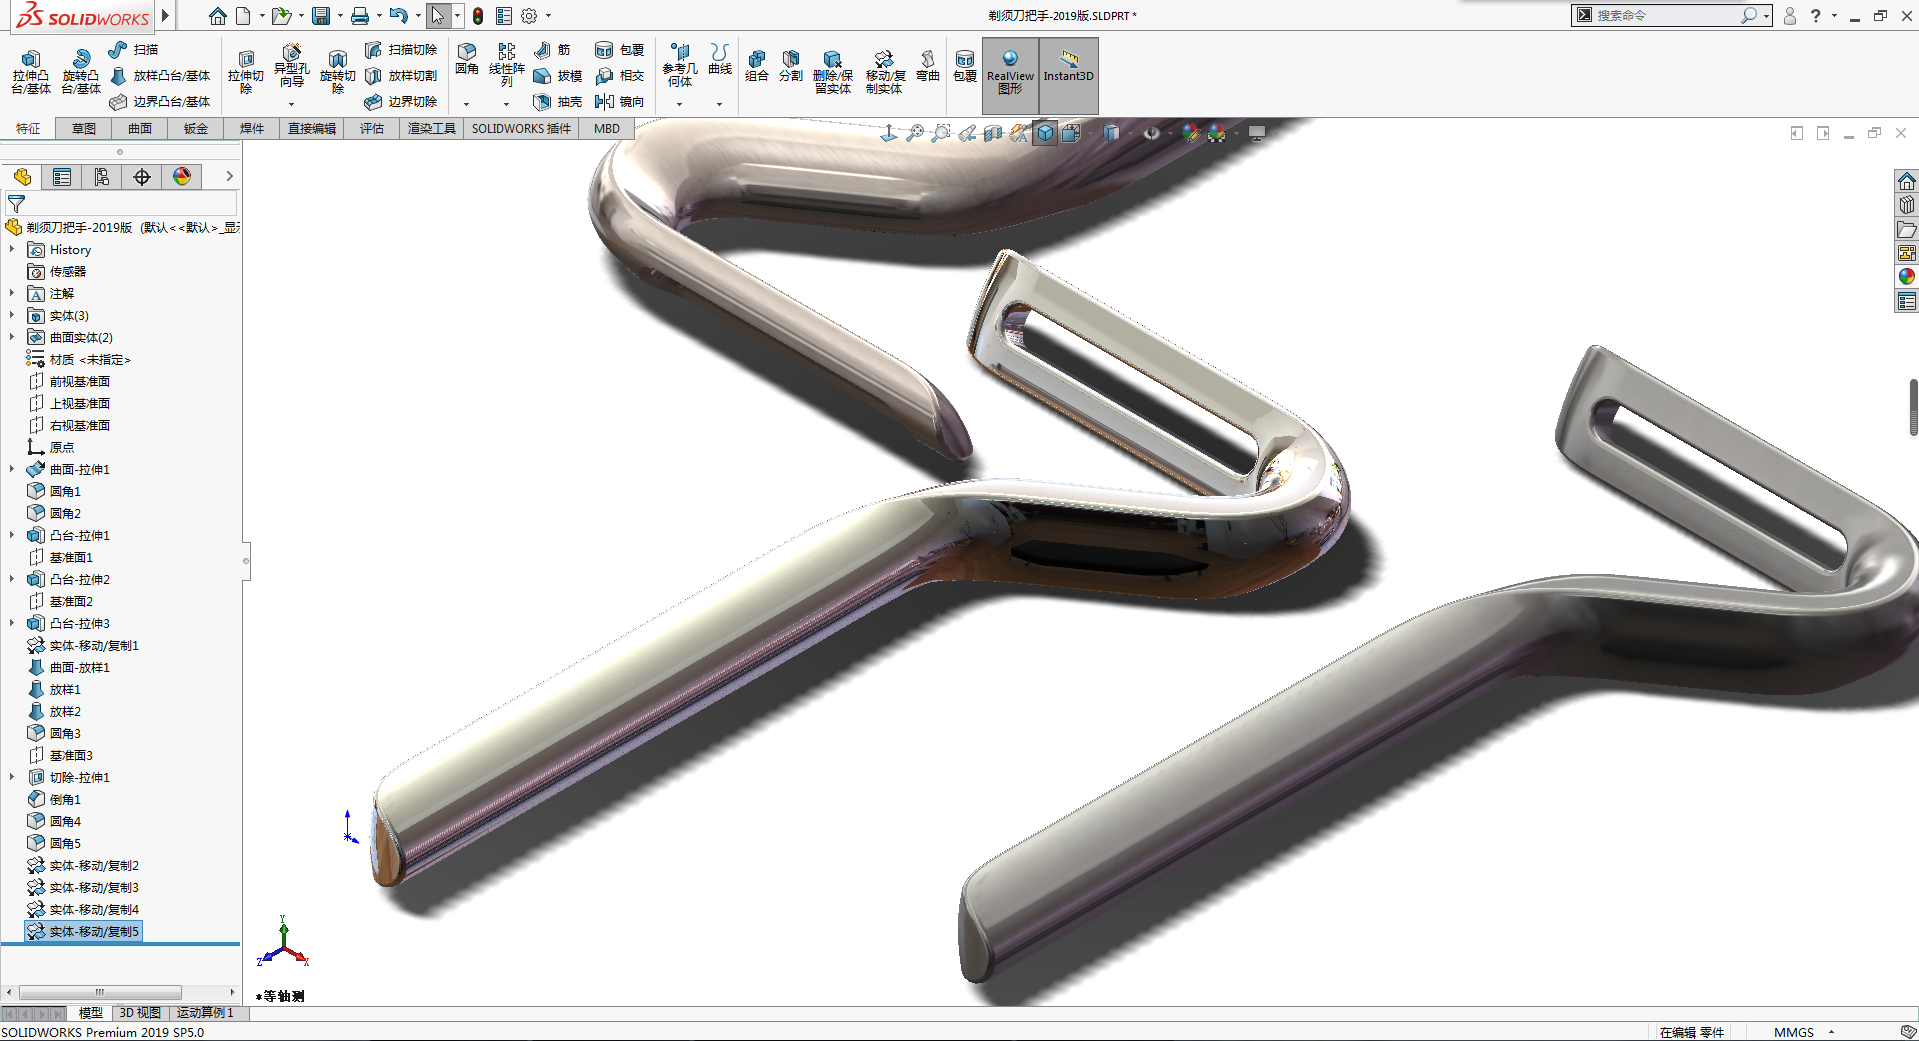The height and width of the screenshot is (1041, 1919).
Task: Toggle Instant3D mode
Action: tap(1068, 75)
